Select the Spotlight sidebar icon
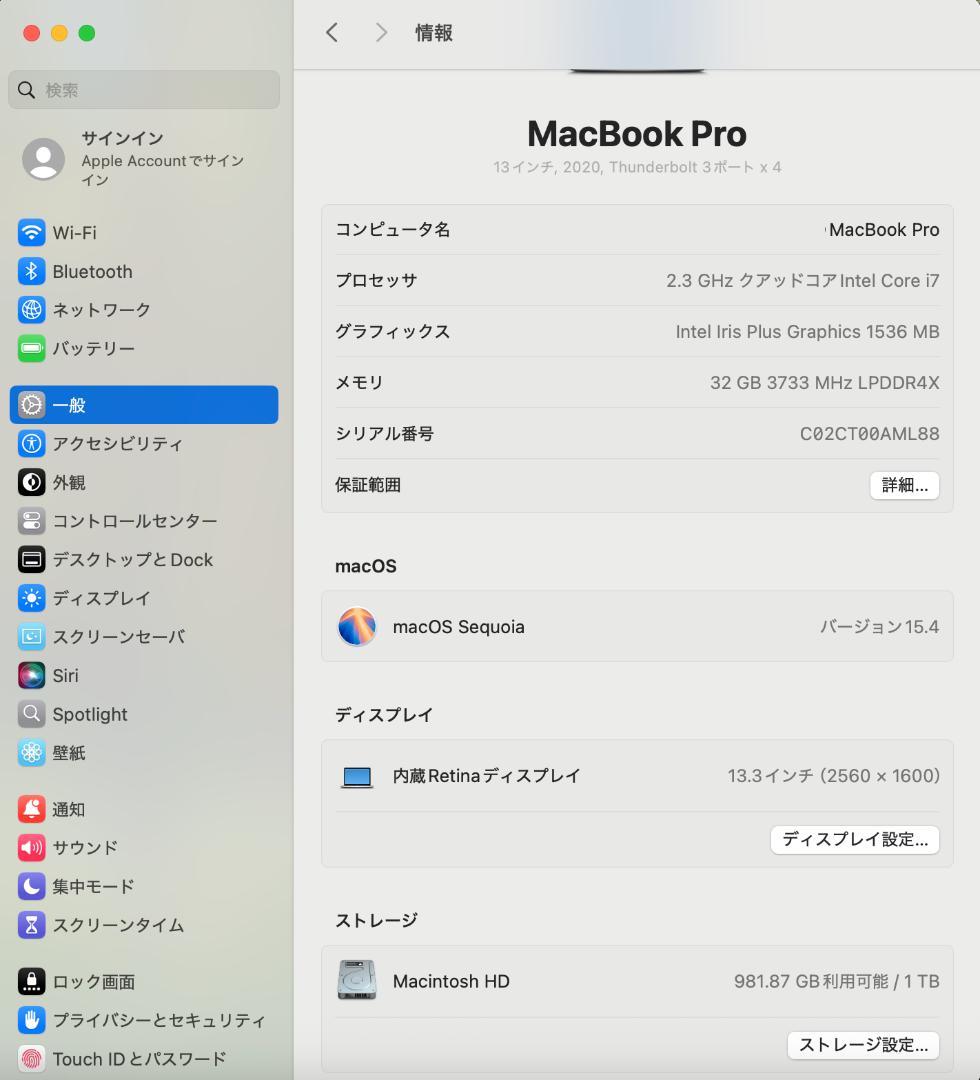This screenshot has width=980, height=1080. click(x=28, y=714)
